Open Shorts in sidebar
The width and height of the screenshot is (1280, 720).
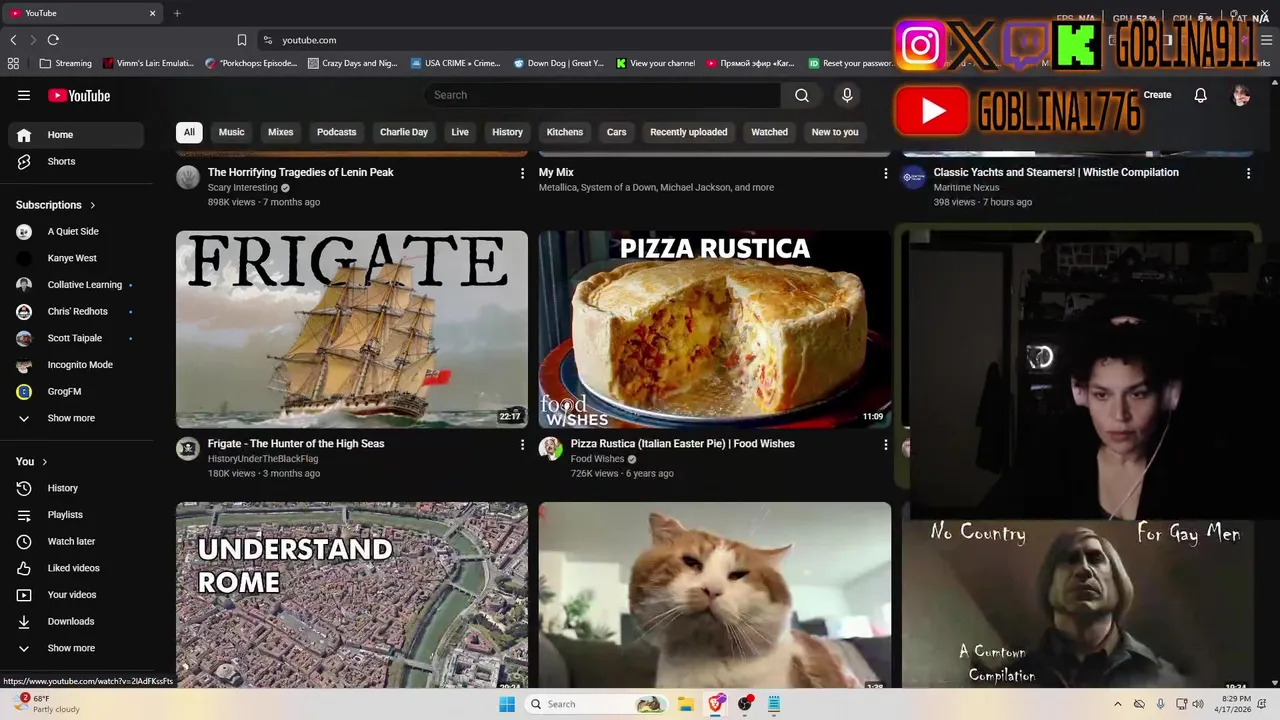(x=76, y=162)
